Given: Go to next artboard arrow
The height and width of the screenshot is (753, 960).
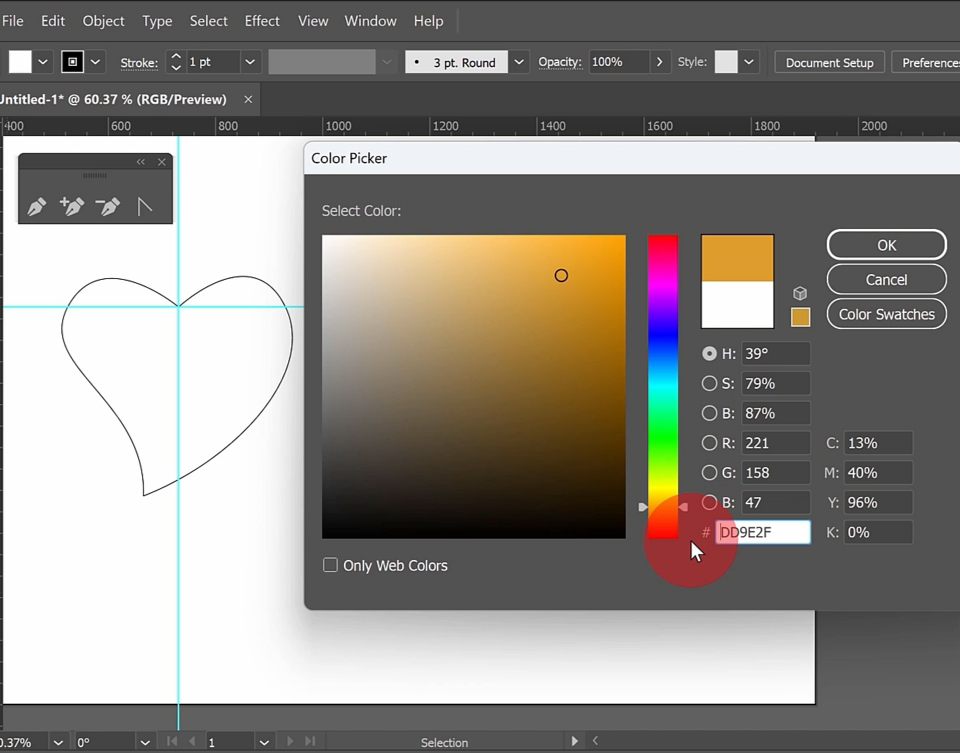Looking at the screenshot, I should 290,741.
